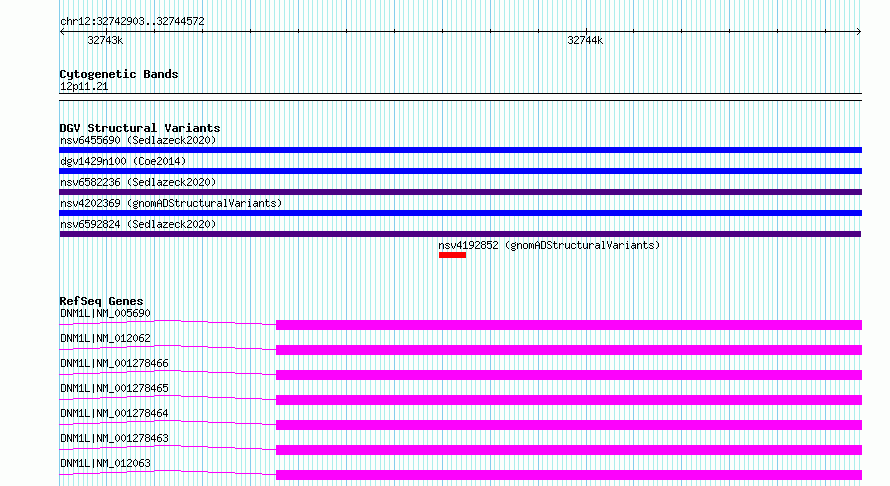This screenshot has width=890, height=486.
Task: Click the magenta exon bar of NM_005690
Action: click(x=569, y=325)
